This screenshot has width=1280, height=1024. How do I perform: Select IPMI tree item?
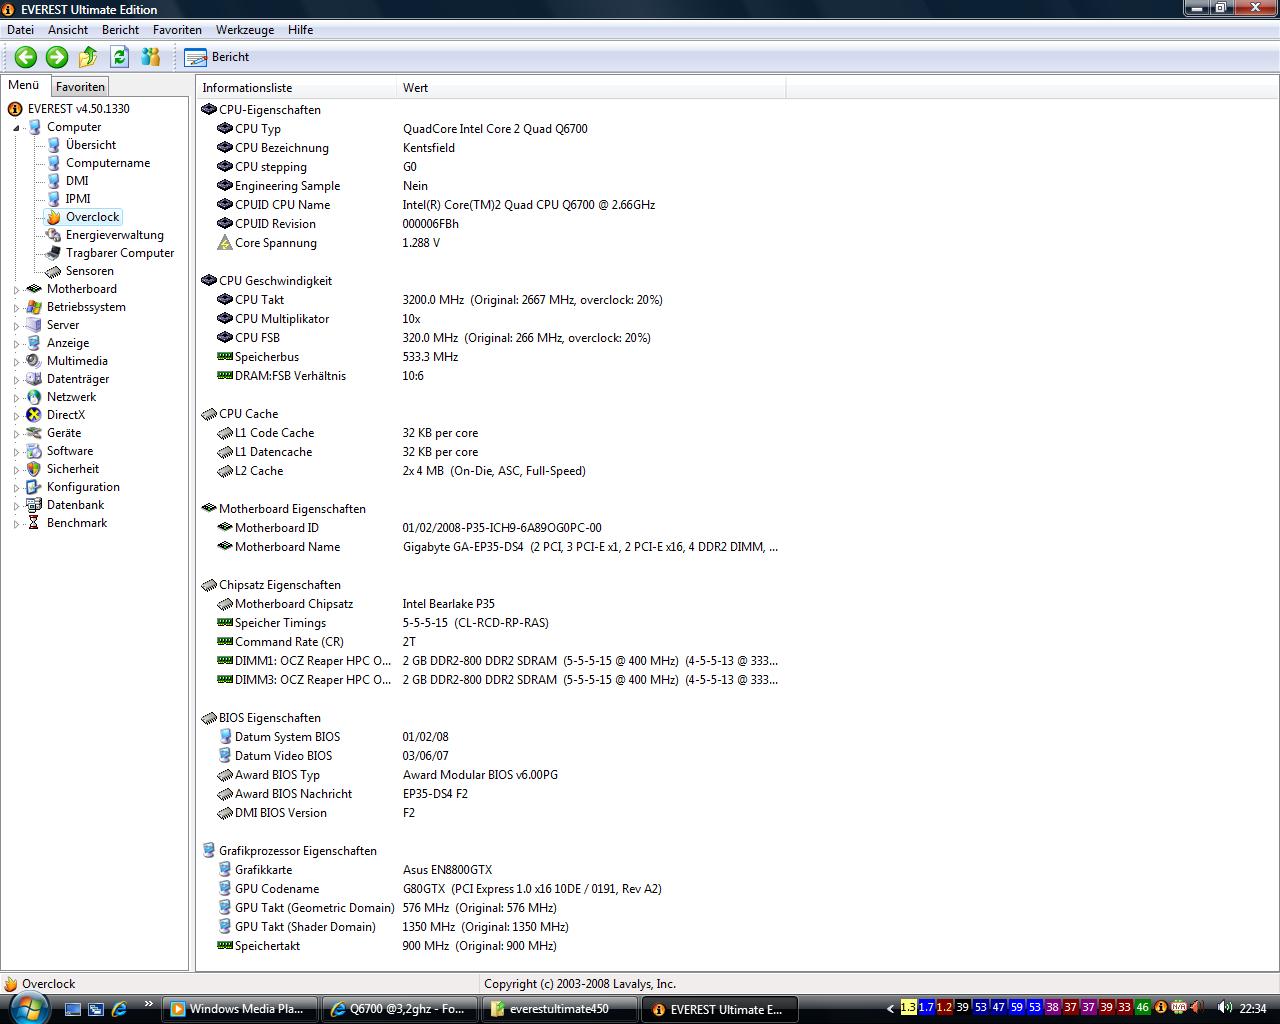[78, 199]
